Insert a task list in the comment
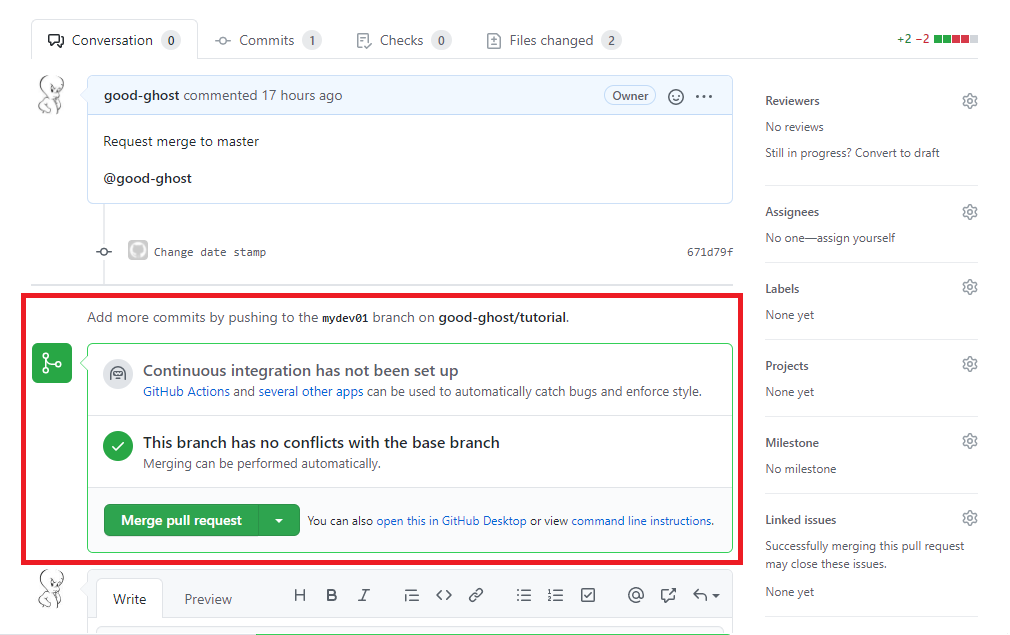Screen dimensions: 1010x635 [x=587, y=595]
